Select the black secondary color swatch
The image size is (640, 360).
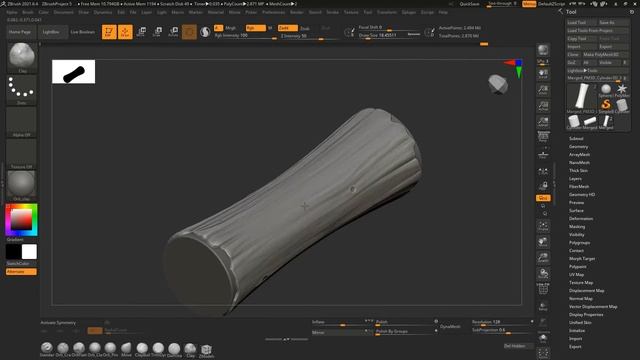pos(13,252)
